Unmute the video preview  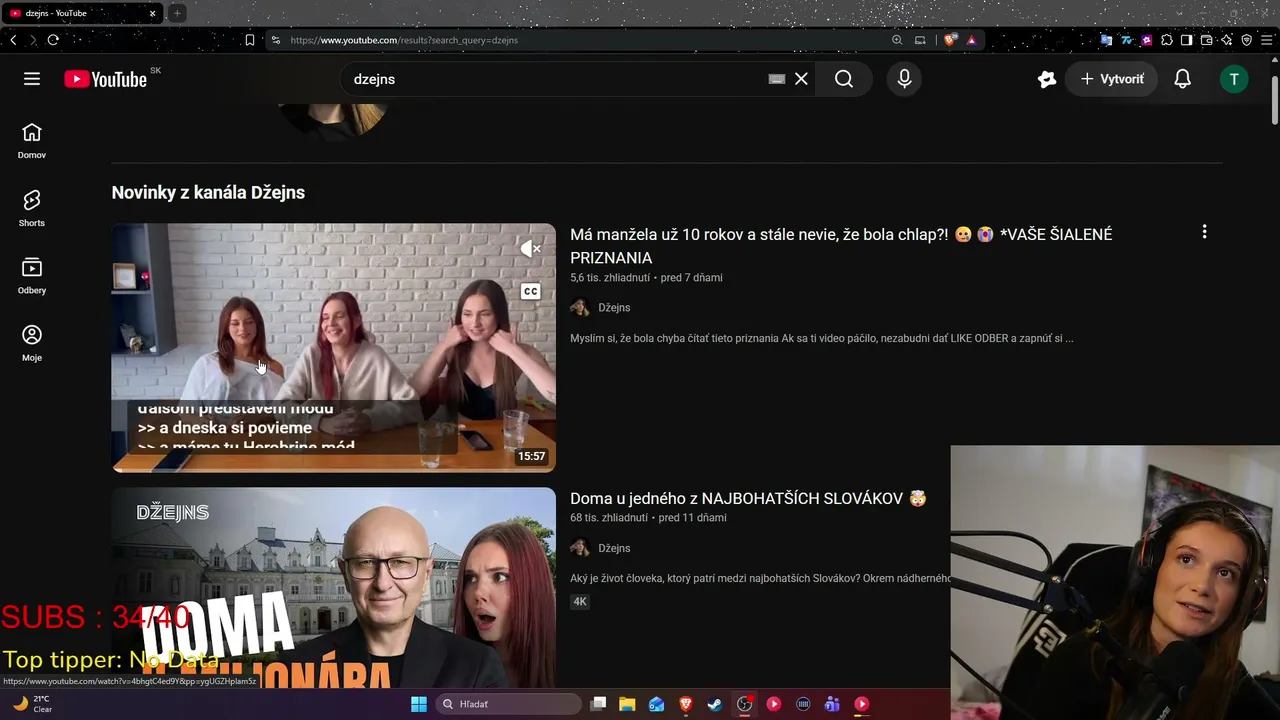point(530,249)
